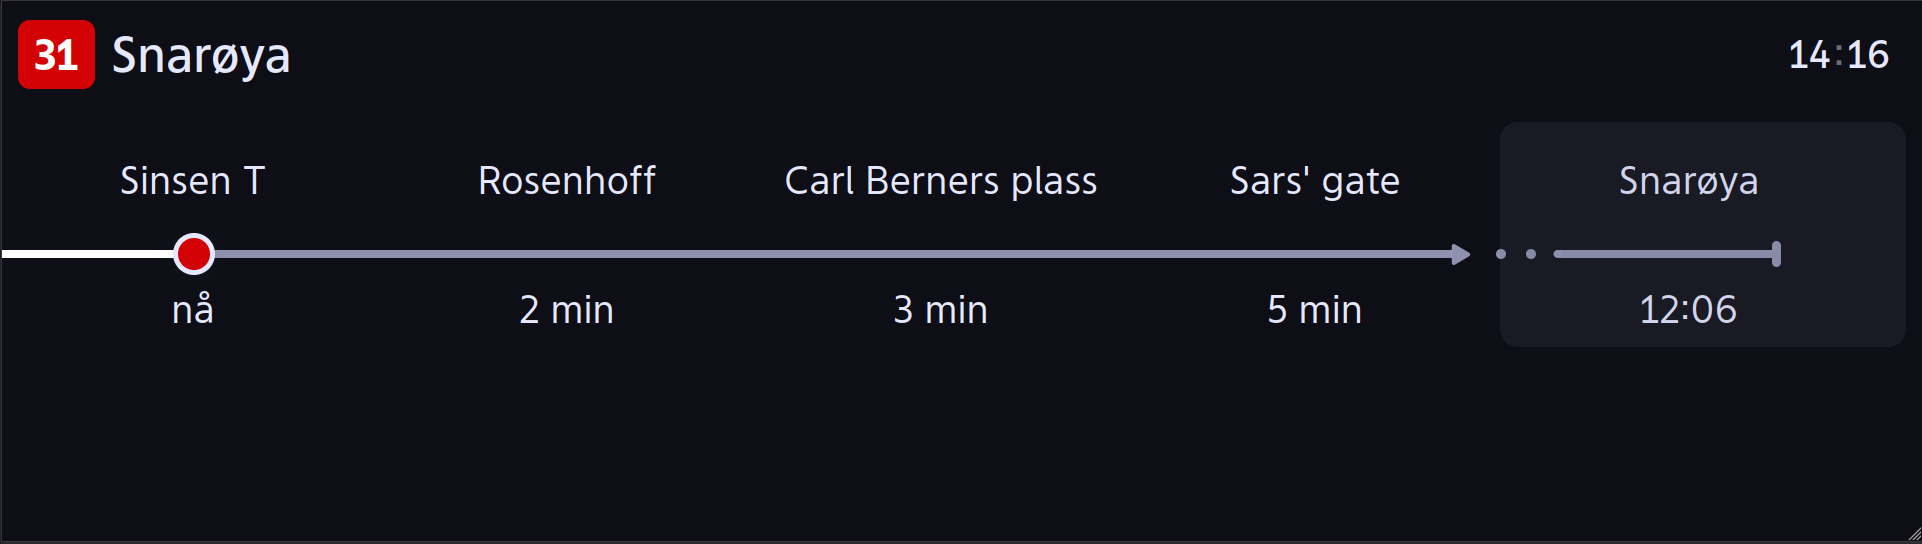
Task: Click the window resize grip corner
Action: click(x=1913, y=535)
